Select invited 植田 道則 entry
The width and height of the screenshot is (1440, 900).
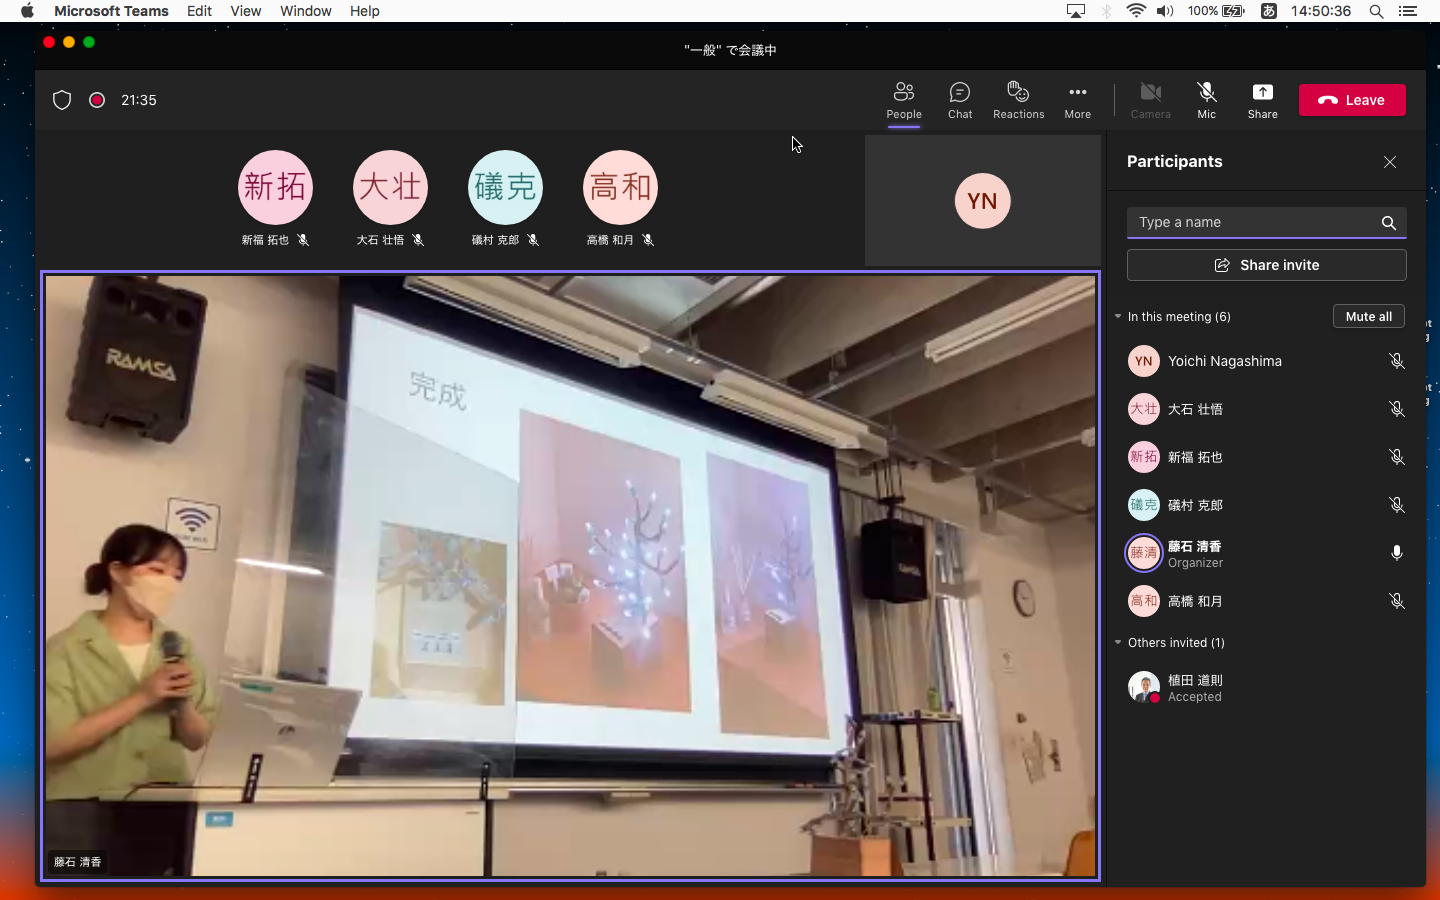[1266, 688]
